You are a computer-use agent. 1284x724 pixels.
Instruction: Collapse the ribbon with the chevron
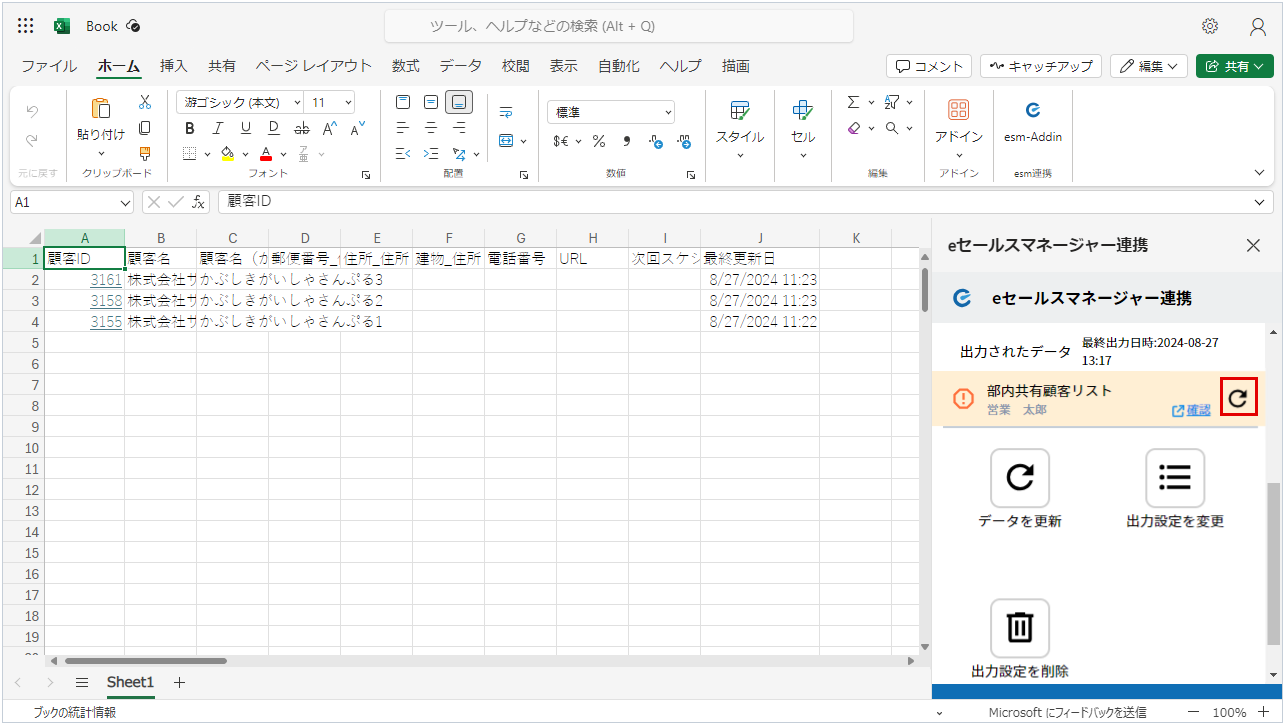pos(1259,172)
